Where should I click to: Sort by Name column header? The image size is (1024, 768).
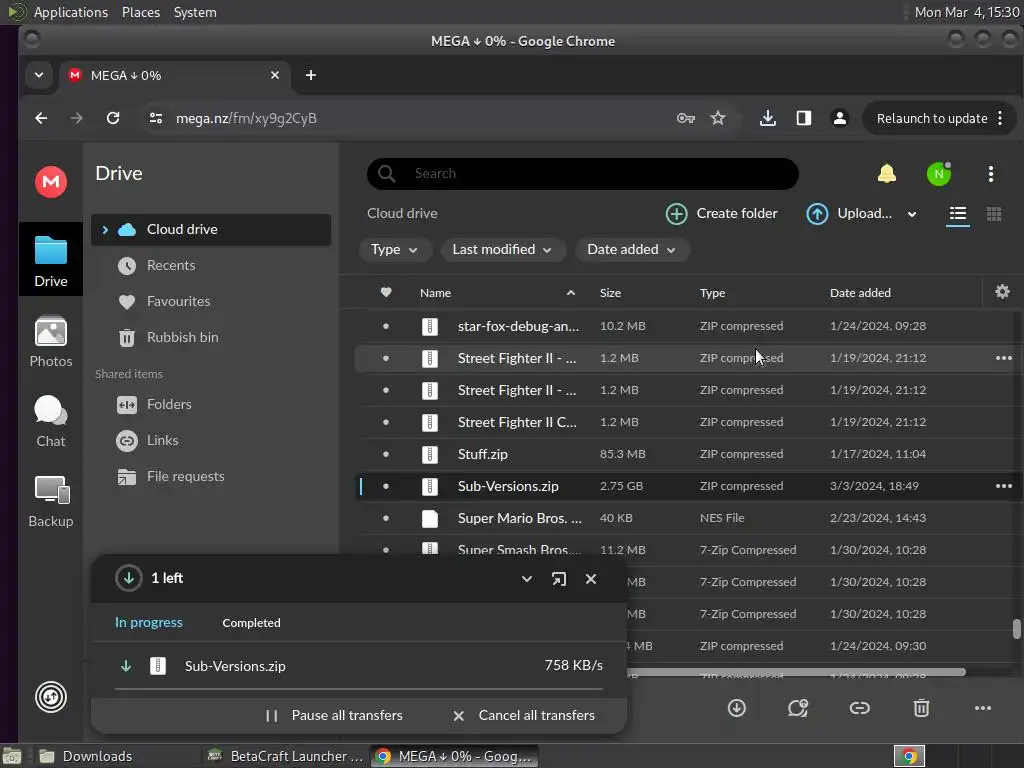[435, 293]
